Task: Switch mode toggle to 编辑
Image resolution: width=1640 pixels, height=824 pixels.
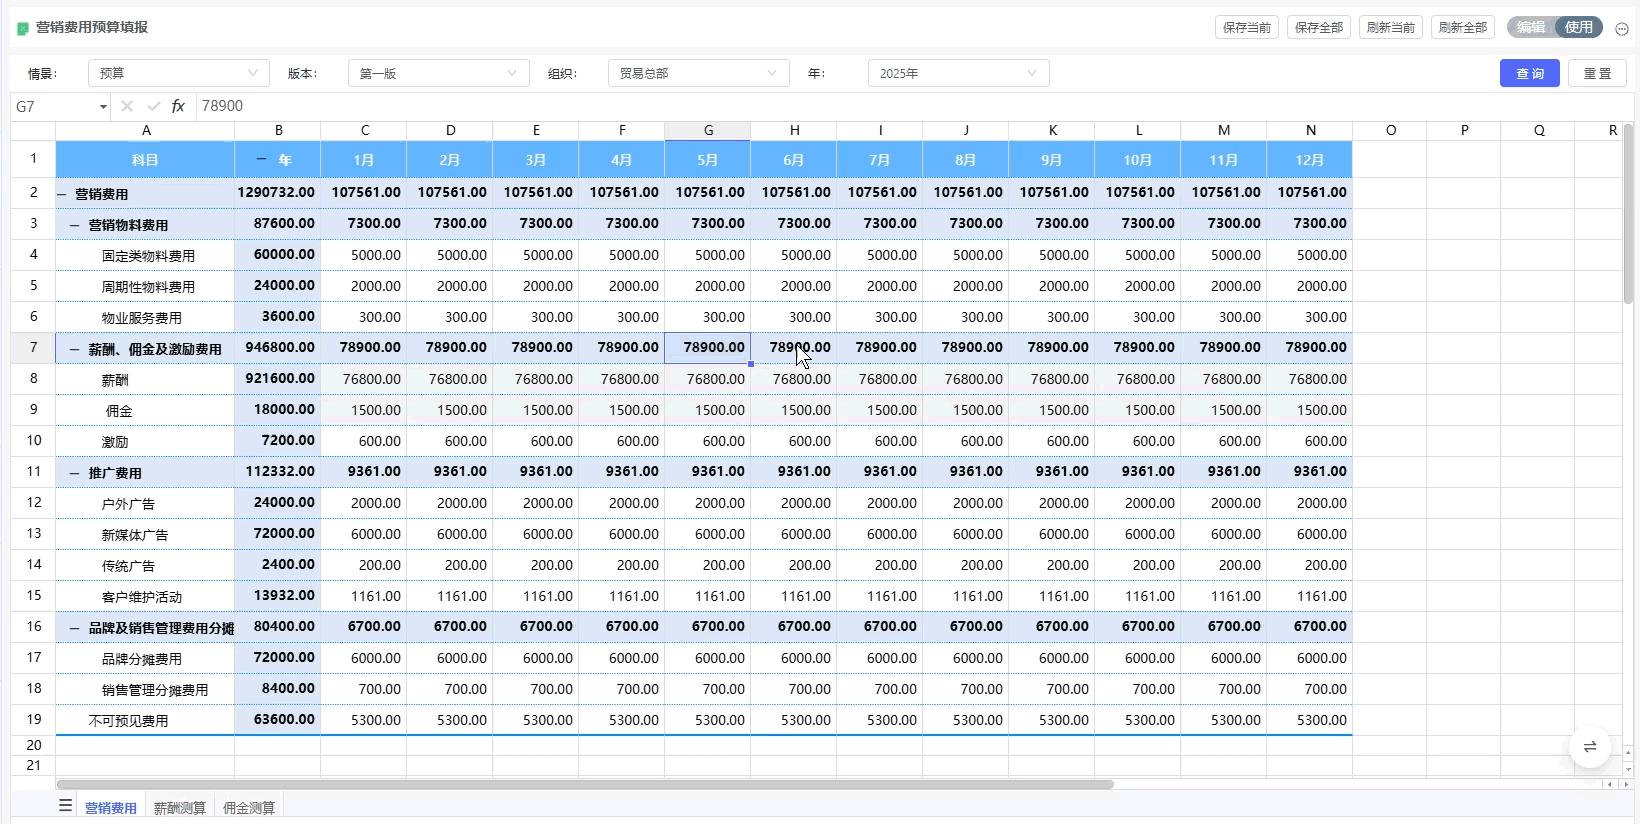Action: [x=1531, y=27]
